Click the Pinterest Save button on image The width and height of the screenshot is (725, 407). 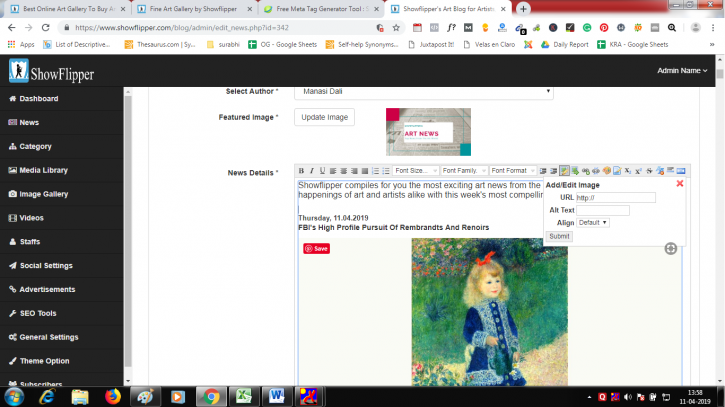click(317, 248)
